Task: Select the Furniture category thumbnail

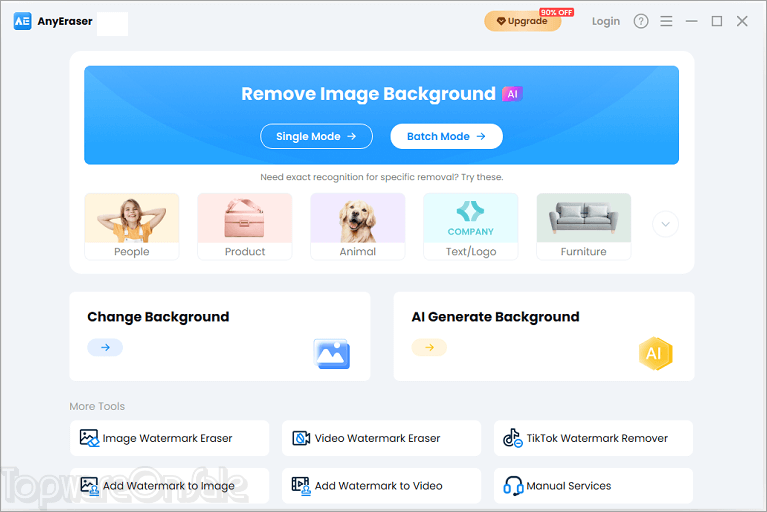Action: 584,226
